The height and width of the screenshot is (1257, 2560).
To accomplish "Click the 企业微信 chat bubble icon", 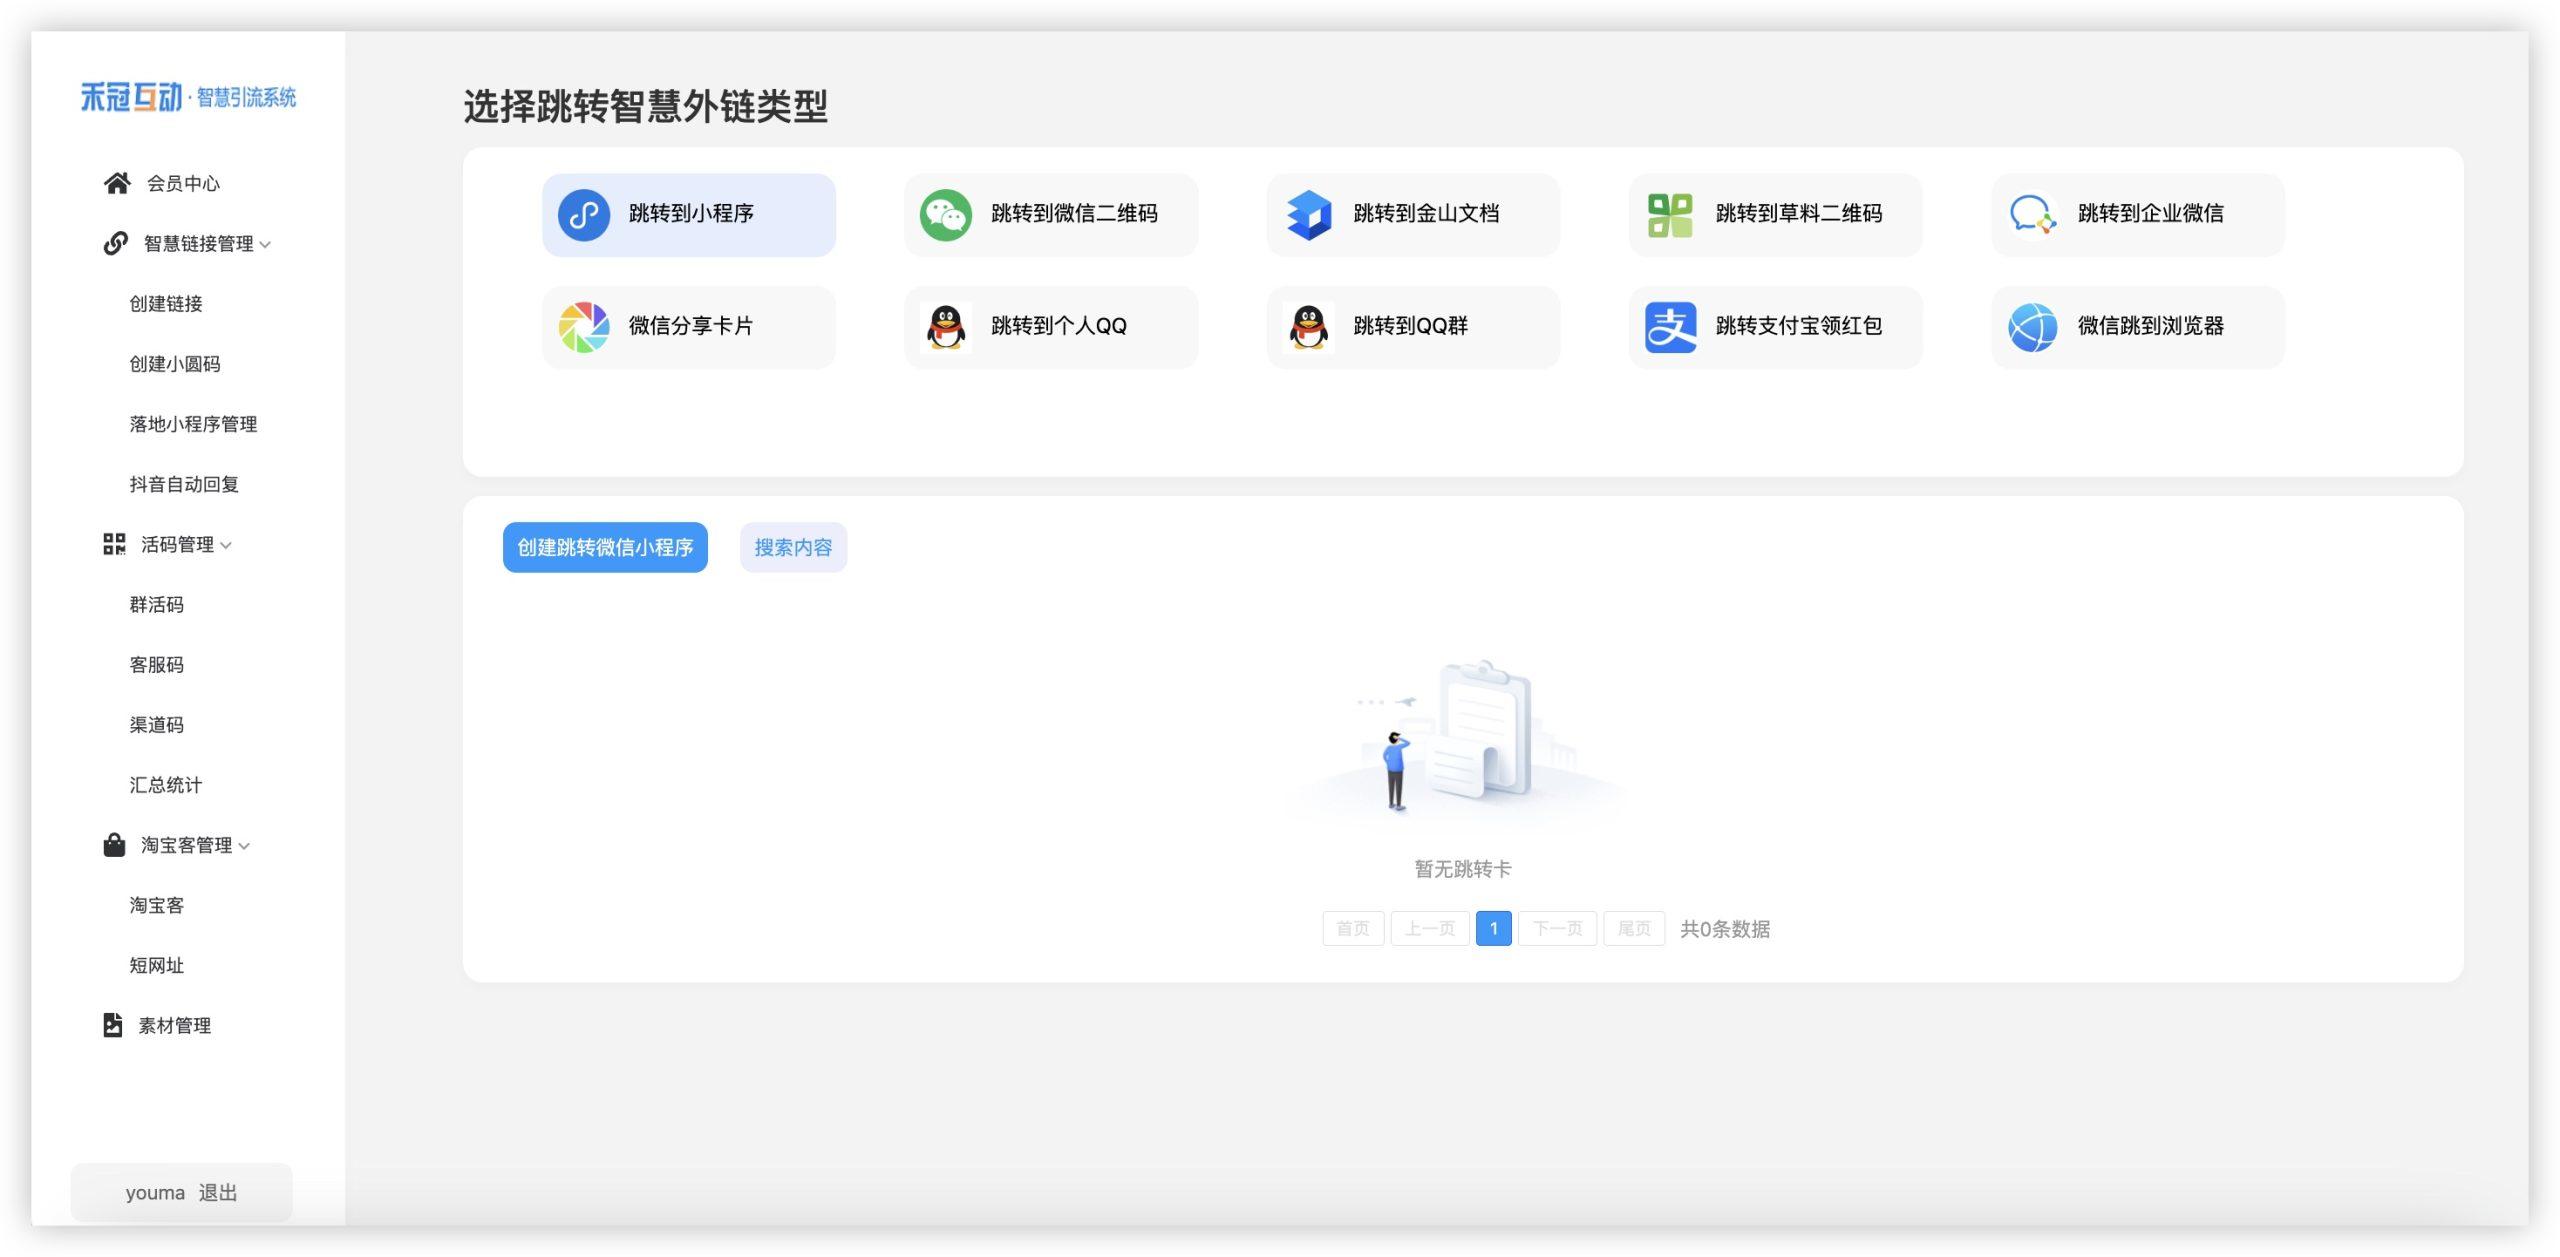I will (2032, 215).
